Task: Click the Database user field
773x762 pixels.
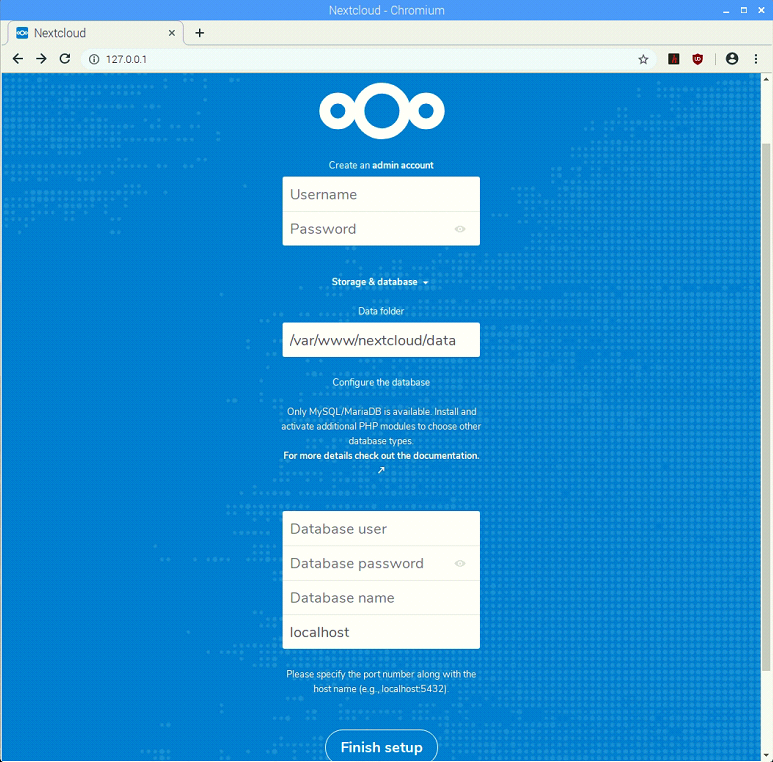Action: tap(381, 528)
